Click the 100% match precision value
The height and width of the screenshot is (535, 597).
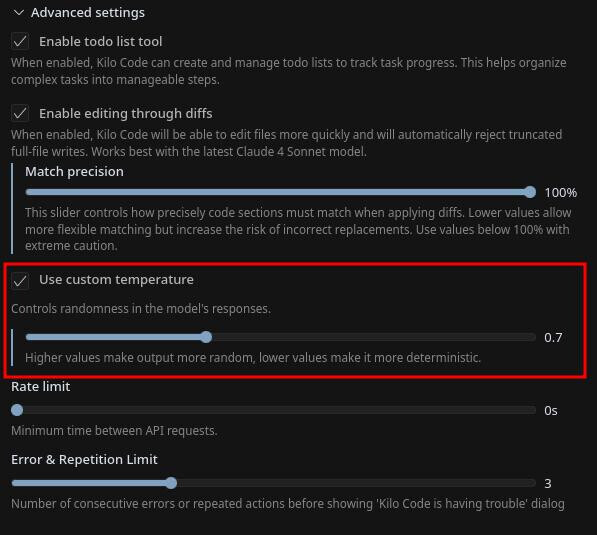[x=560, y=193]
